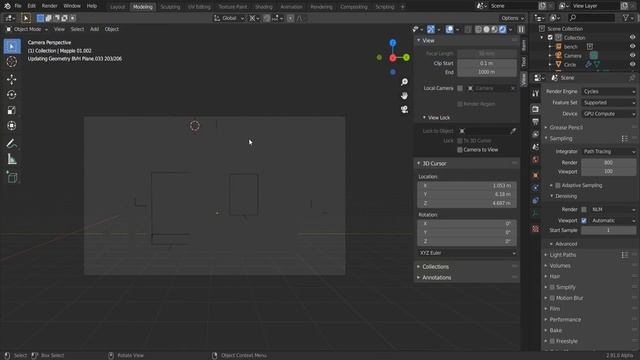Pick the Transform tool
This screenshot has width=640, height=360.
(12, 126)
